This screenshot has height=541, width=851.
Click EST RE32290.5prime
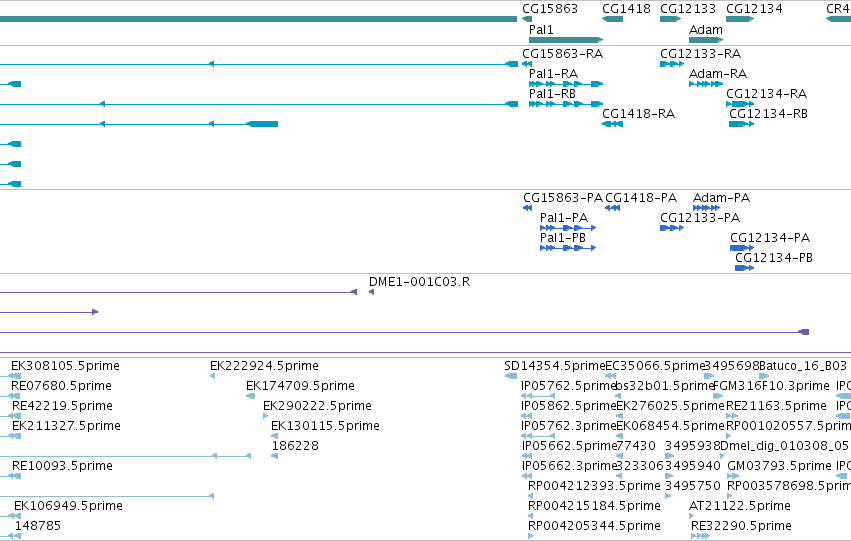click(x=741, y=526)
